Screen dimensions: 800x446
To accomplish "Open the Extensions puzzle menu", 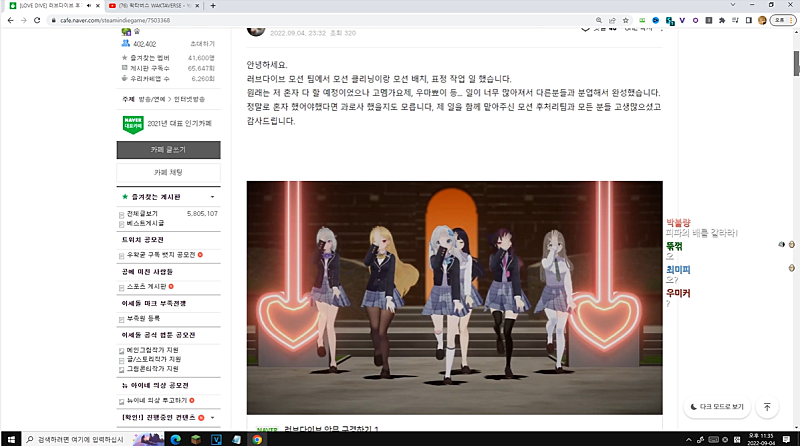I will pos(722,20).
